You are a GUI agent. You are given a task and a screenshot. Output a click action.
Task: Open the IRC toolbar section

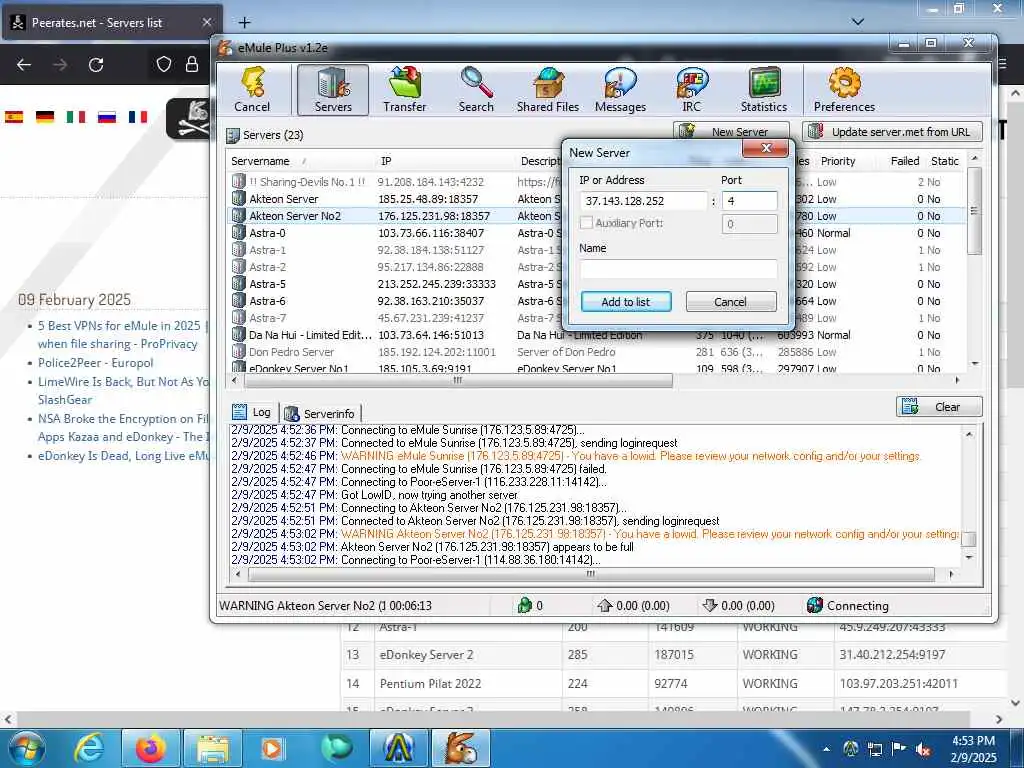coord(692,90)
